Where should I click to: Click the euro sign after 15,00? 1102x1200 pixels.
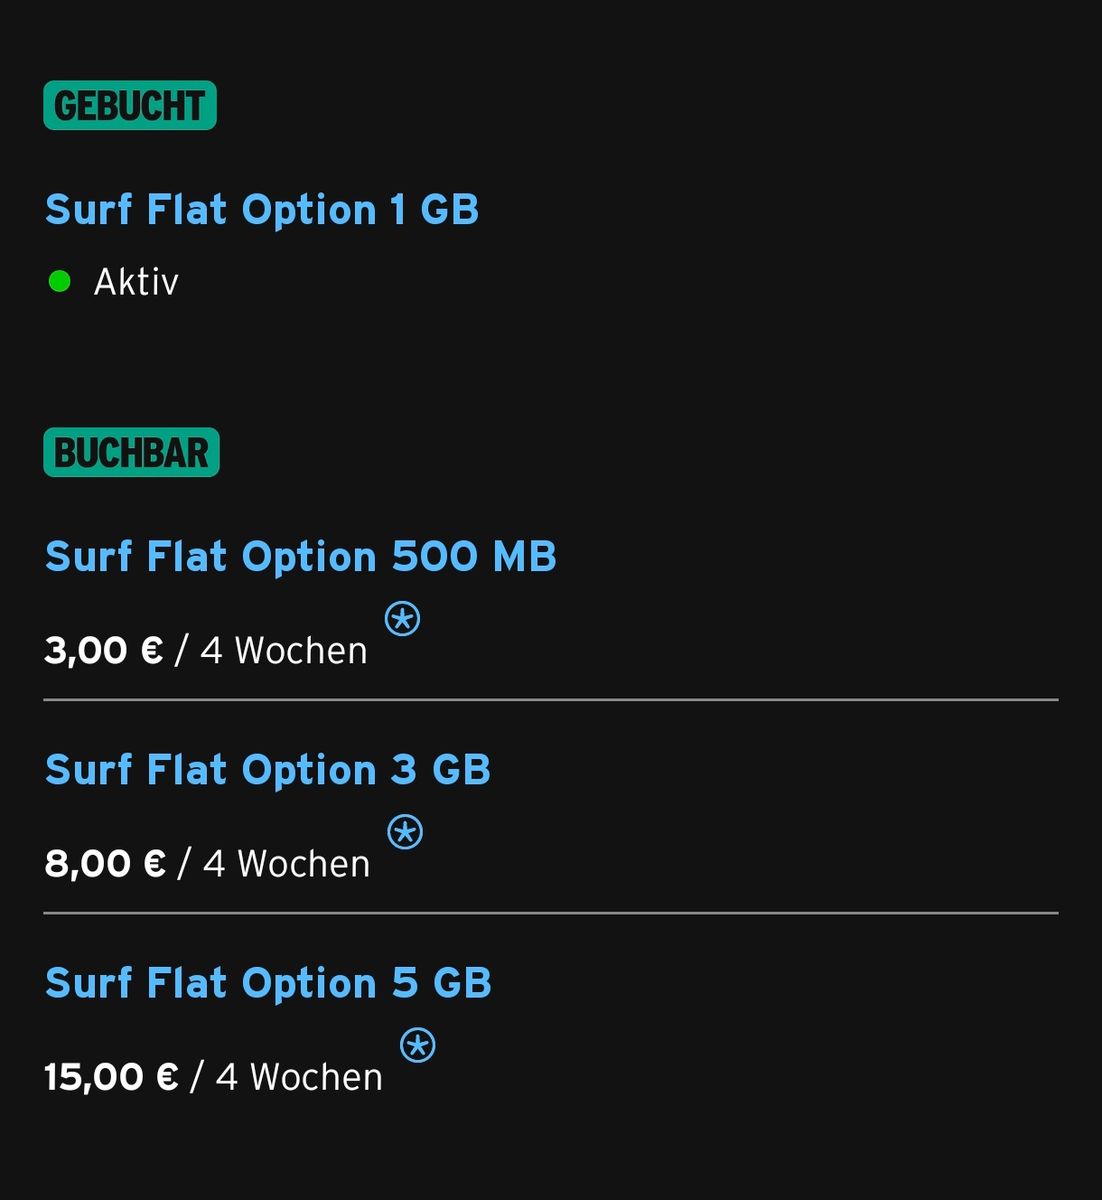pyautogui.click(x=167, y=1078)
